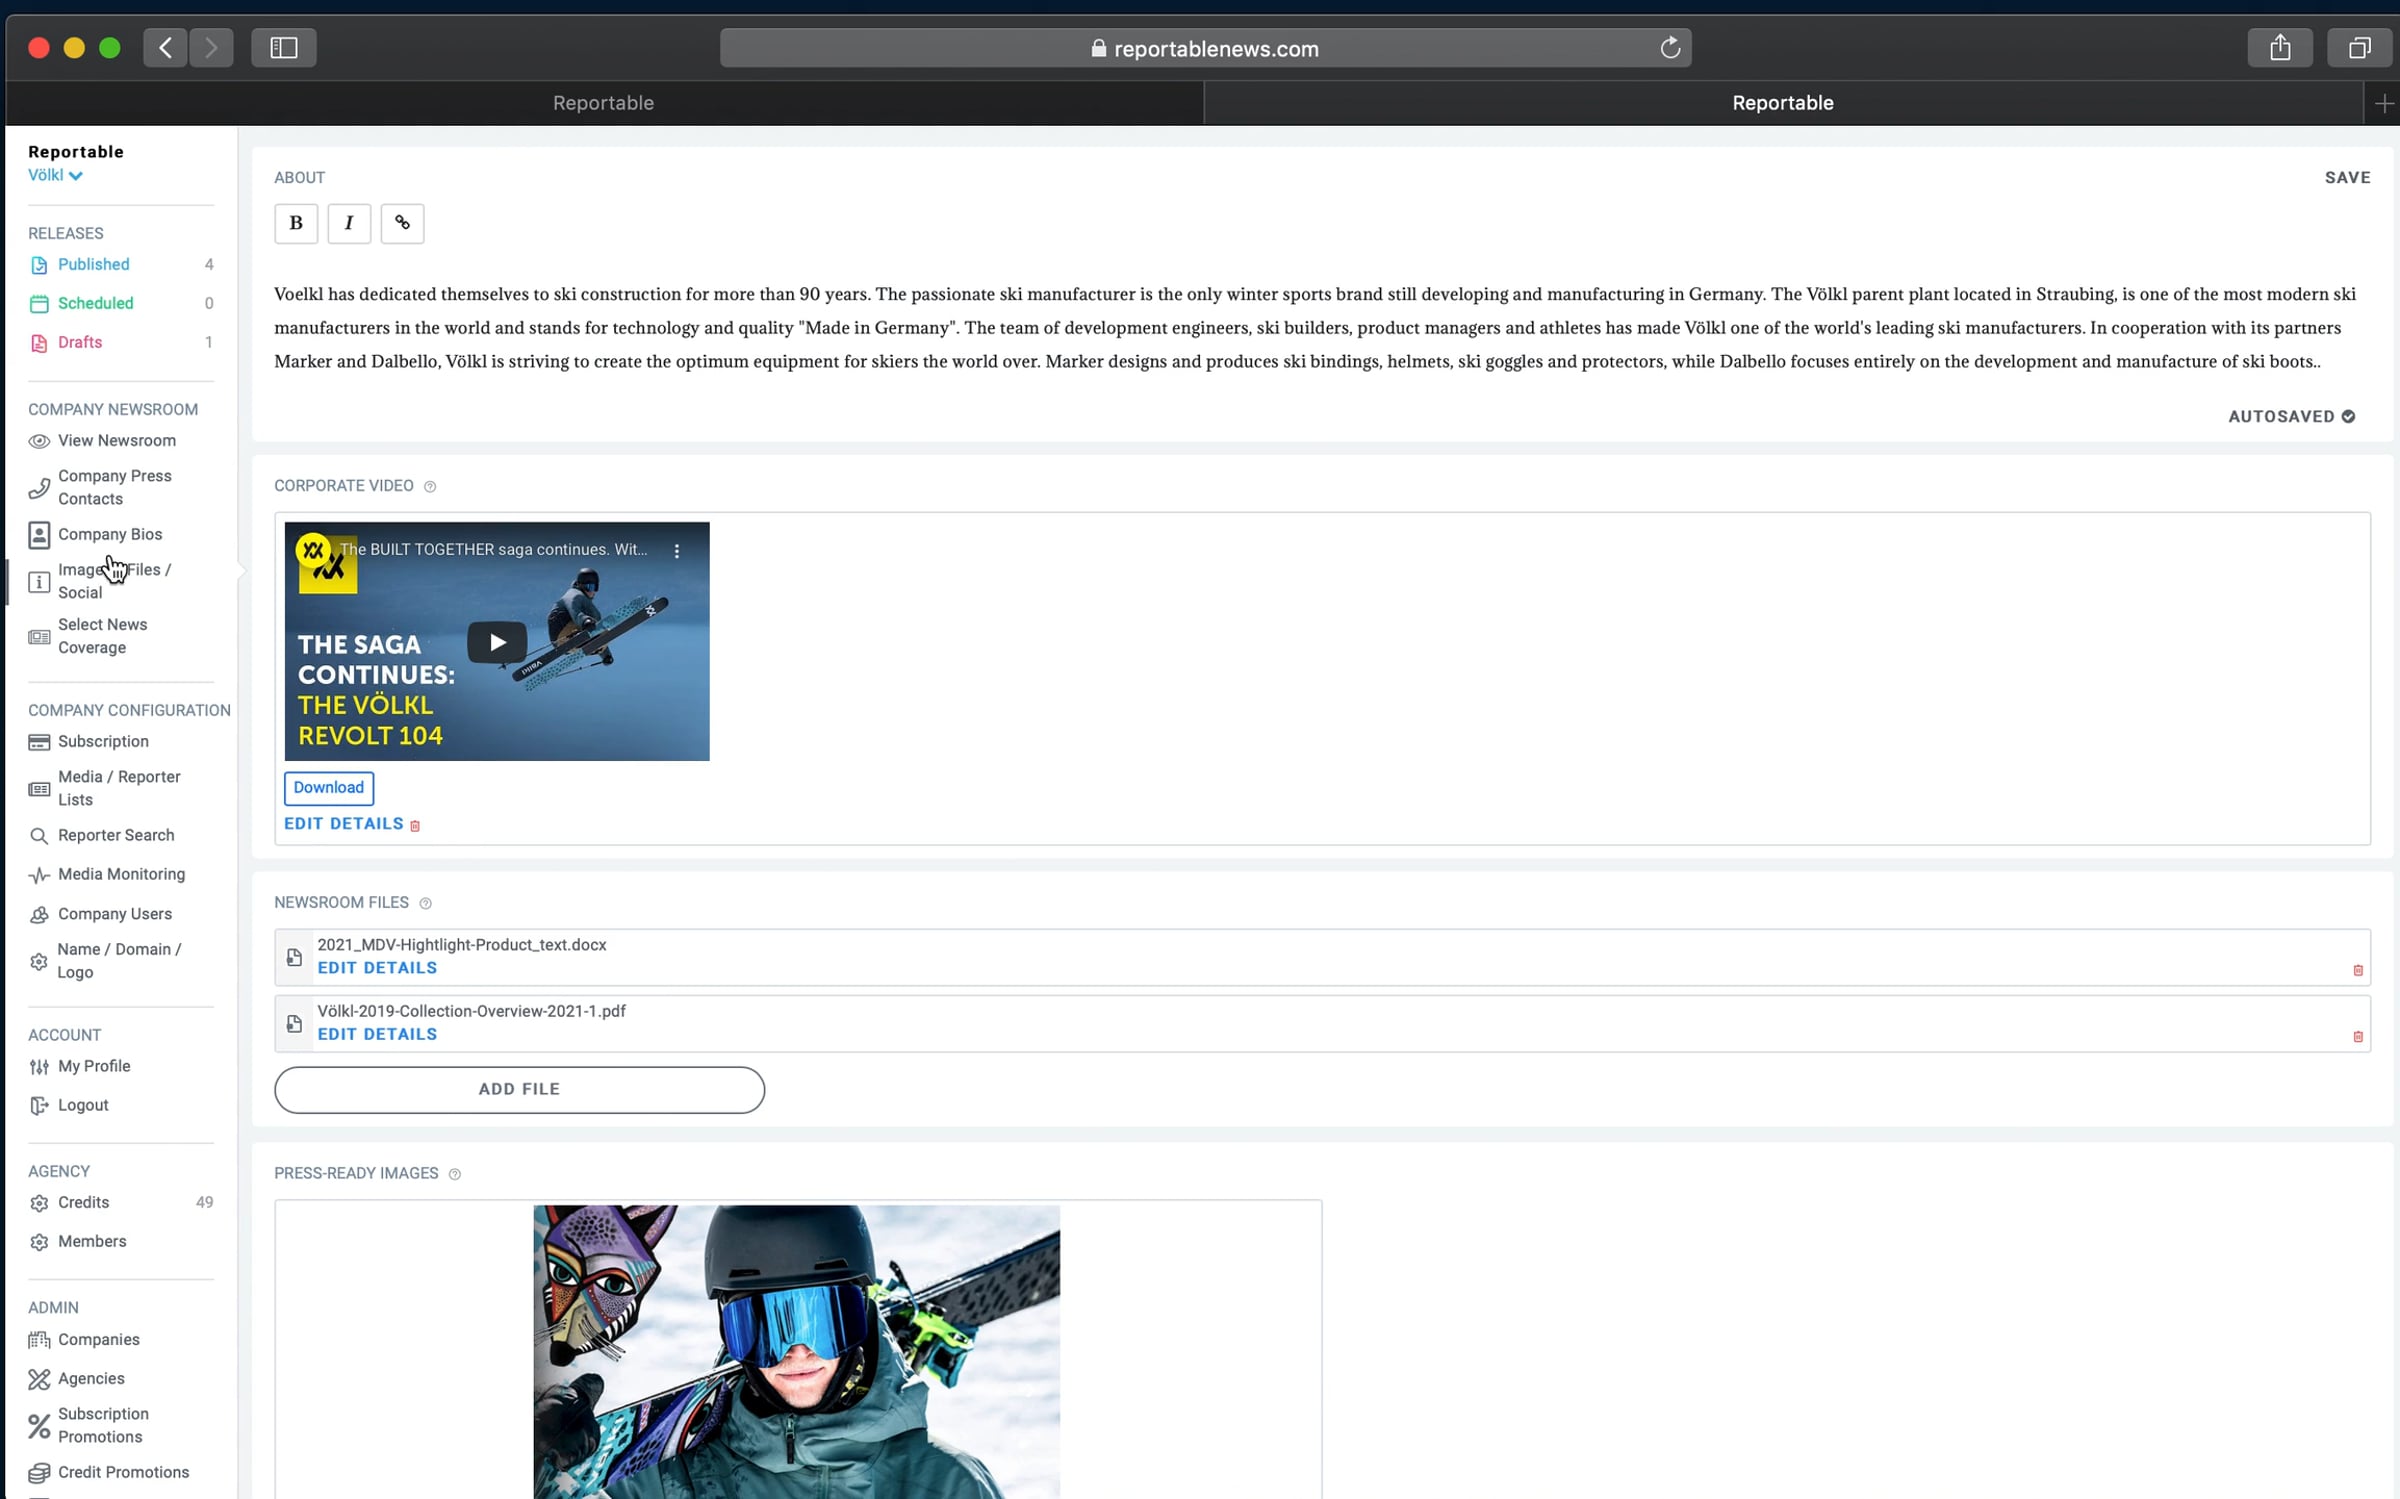Toggle italic formatting in About editor
The height and width of the screenshot is (1499, 2400).
tap(349, 223)
